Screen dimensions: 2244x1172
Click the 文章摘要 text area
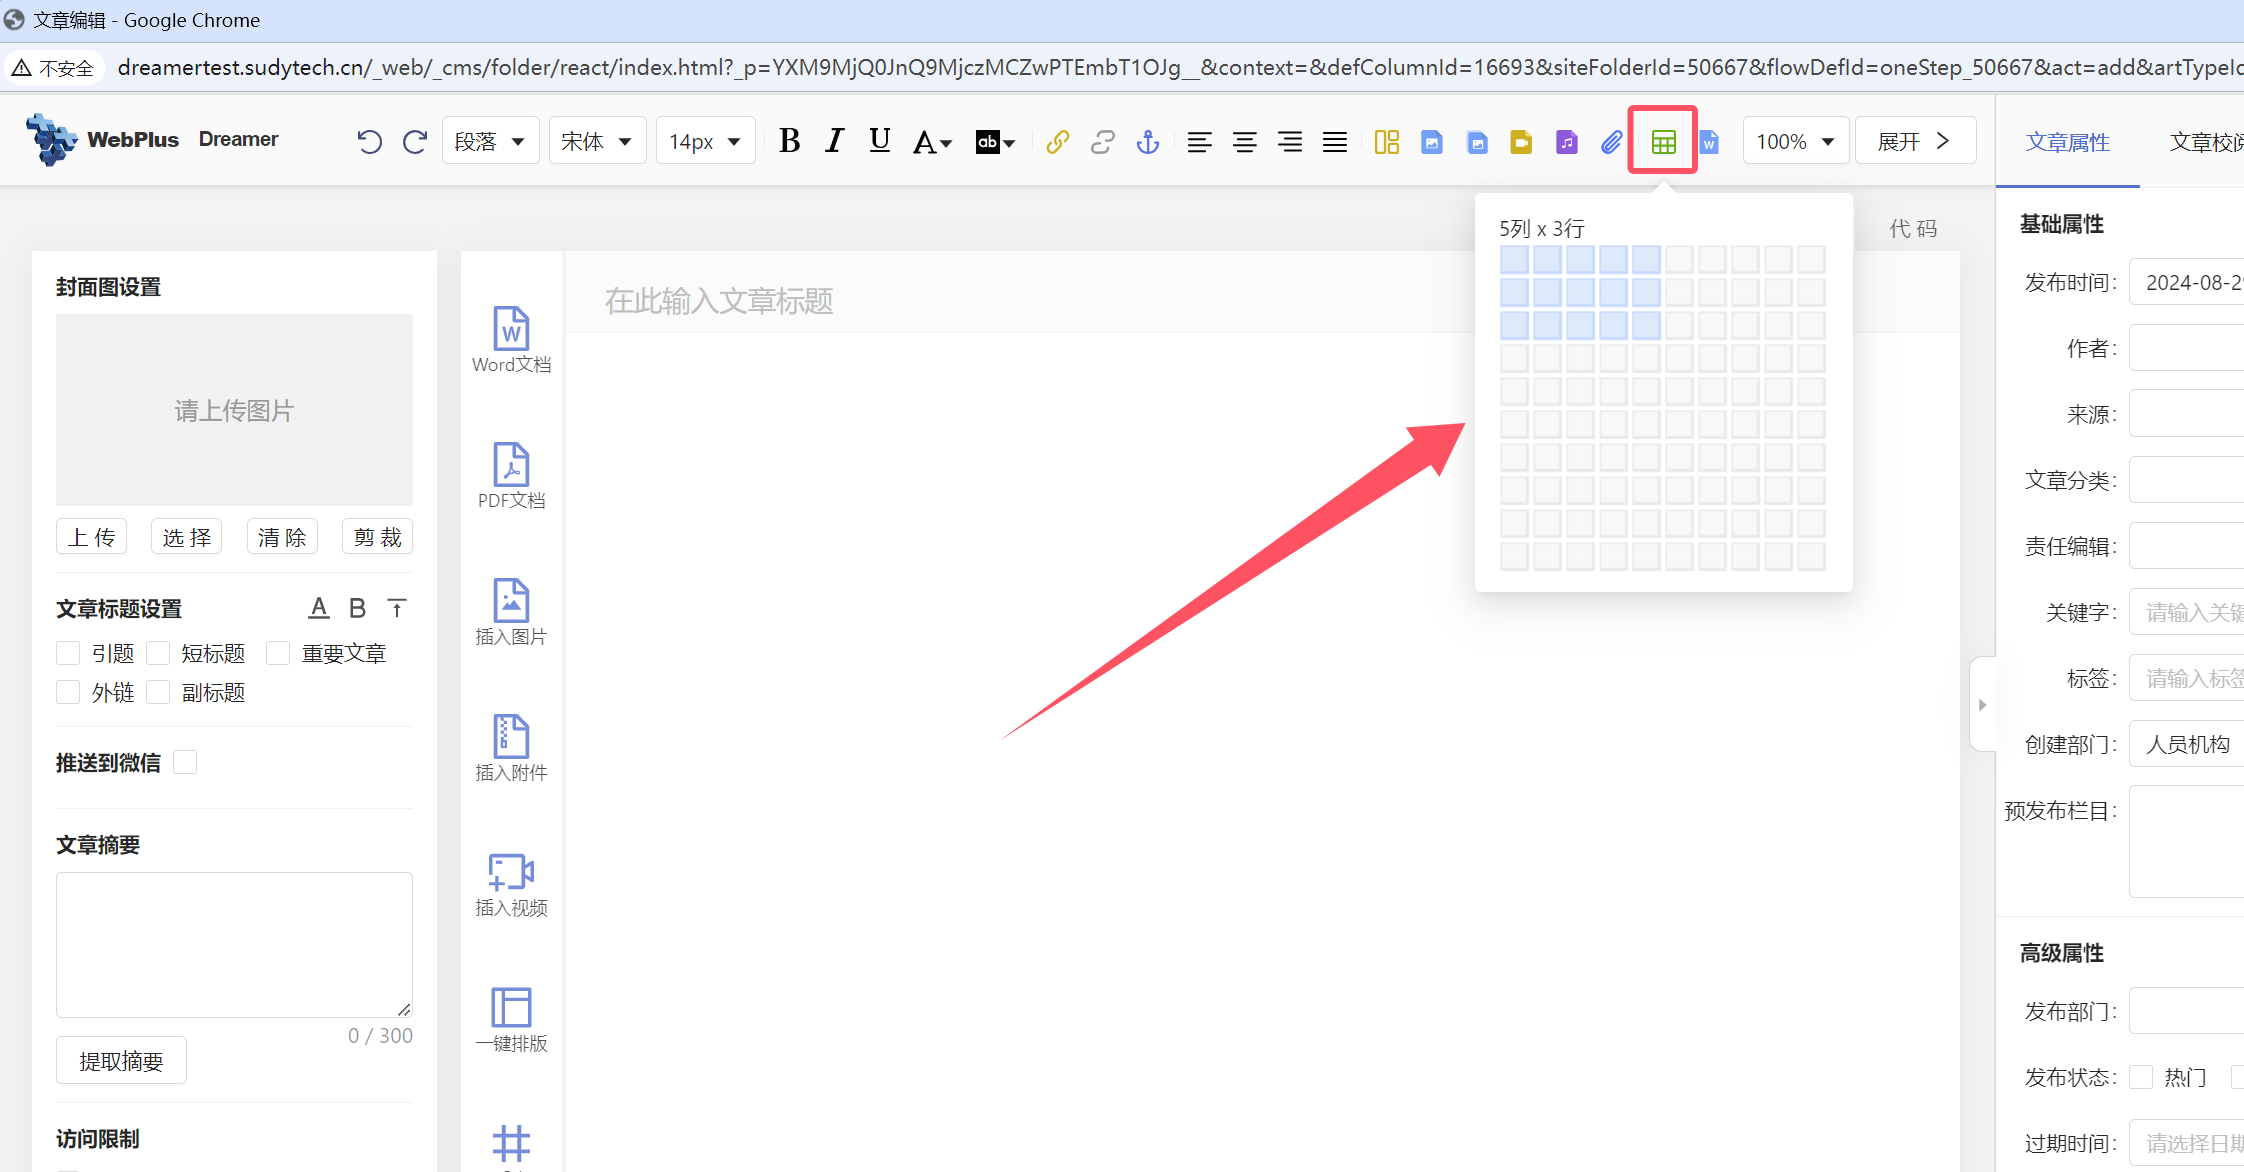click(x=234, y=945)
